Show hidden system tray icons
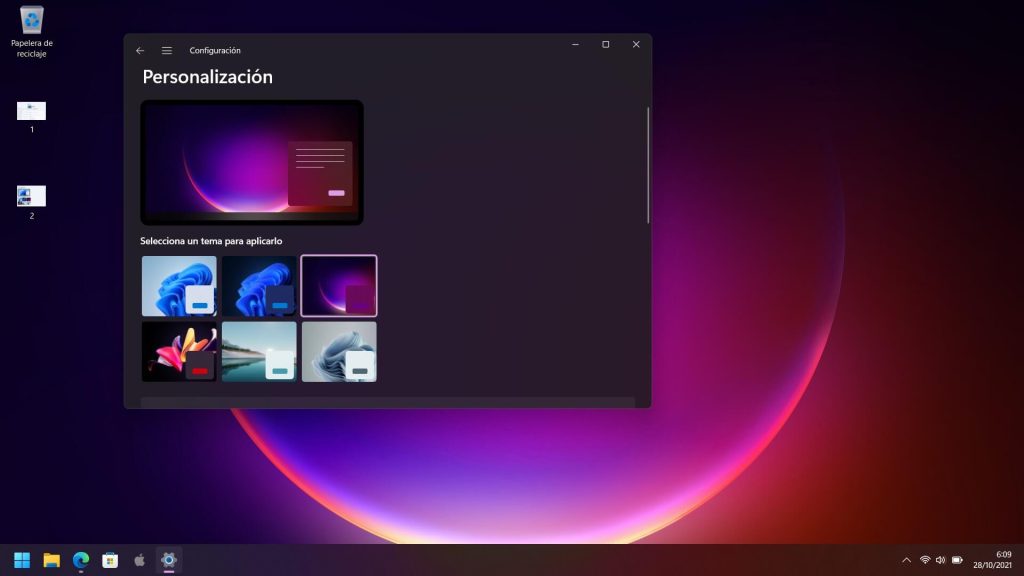The height and width of the screenshot is (576, 1024). tap(906, 560)
